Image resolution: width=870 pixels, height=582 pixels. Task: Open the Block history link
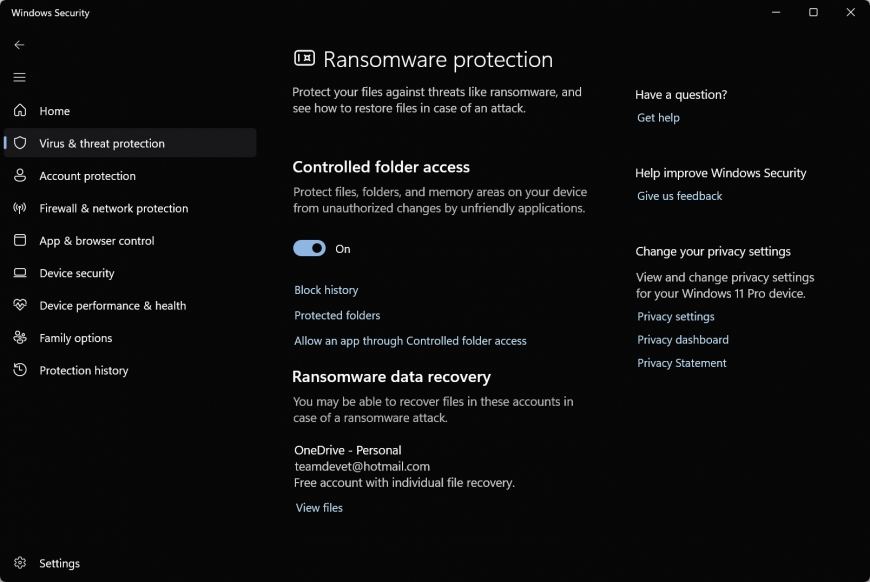point(326,290)
